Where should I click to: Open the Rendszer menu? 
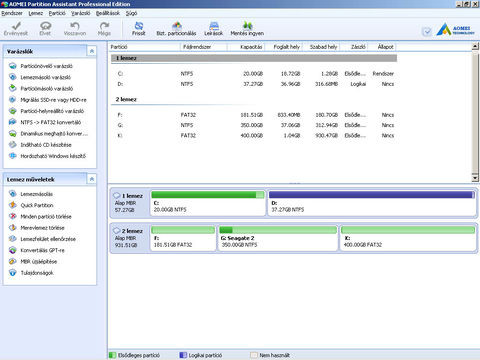[12, 13]
